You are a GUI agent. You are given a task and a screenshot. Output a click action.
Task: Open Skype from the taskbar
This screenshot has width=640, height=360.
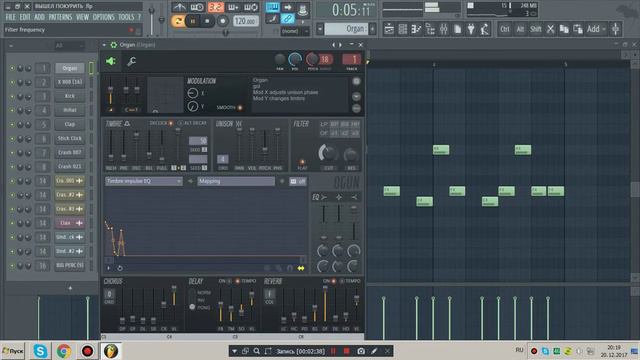40,351
